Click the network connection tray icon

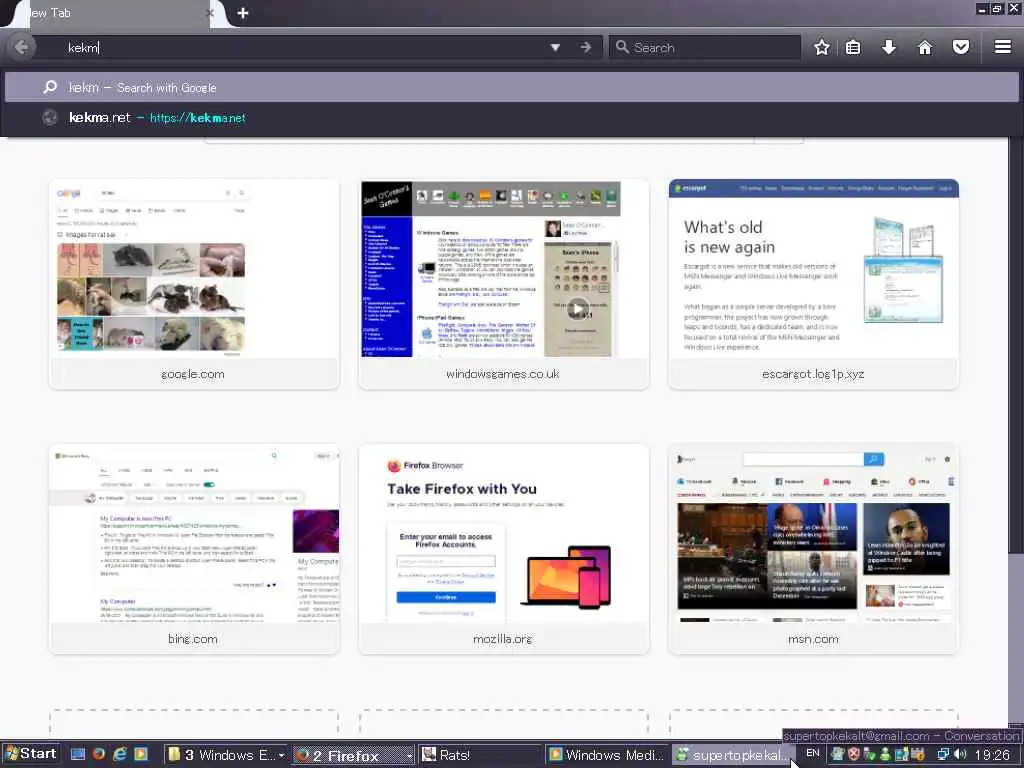click(x=943, y=754)
